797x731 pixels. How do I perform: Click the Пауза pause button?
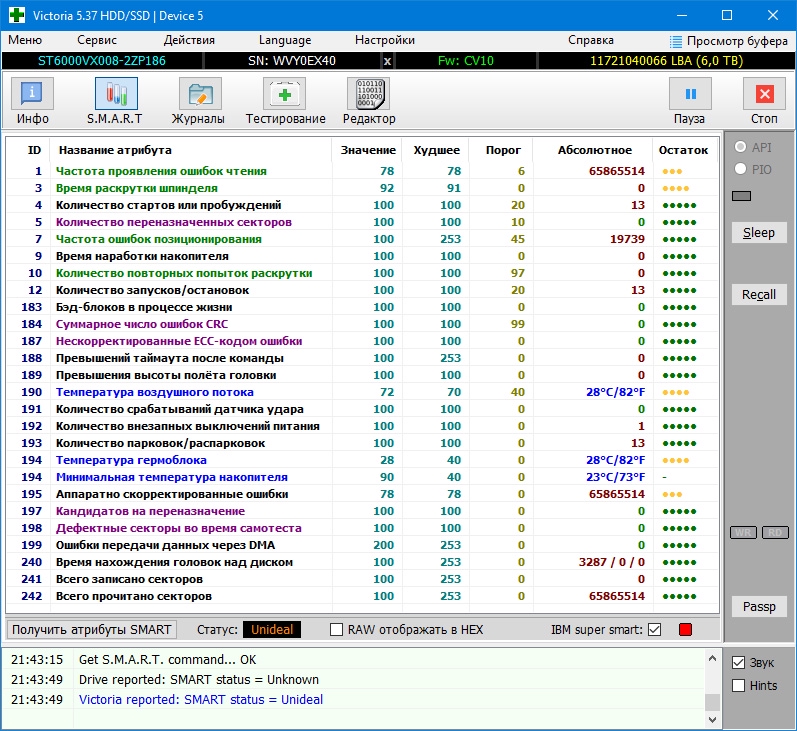[x=690, y=94]
